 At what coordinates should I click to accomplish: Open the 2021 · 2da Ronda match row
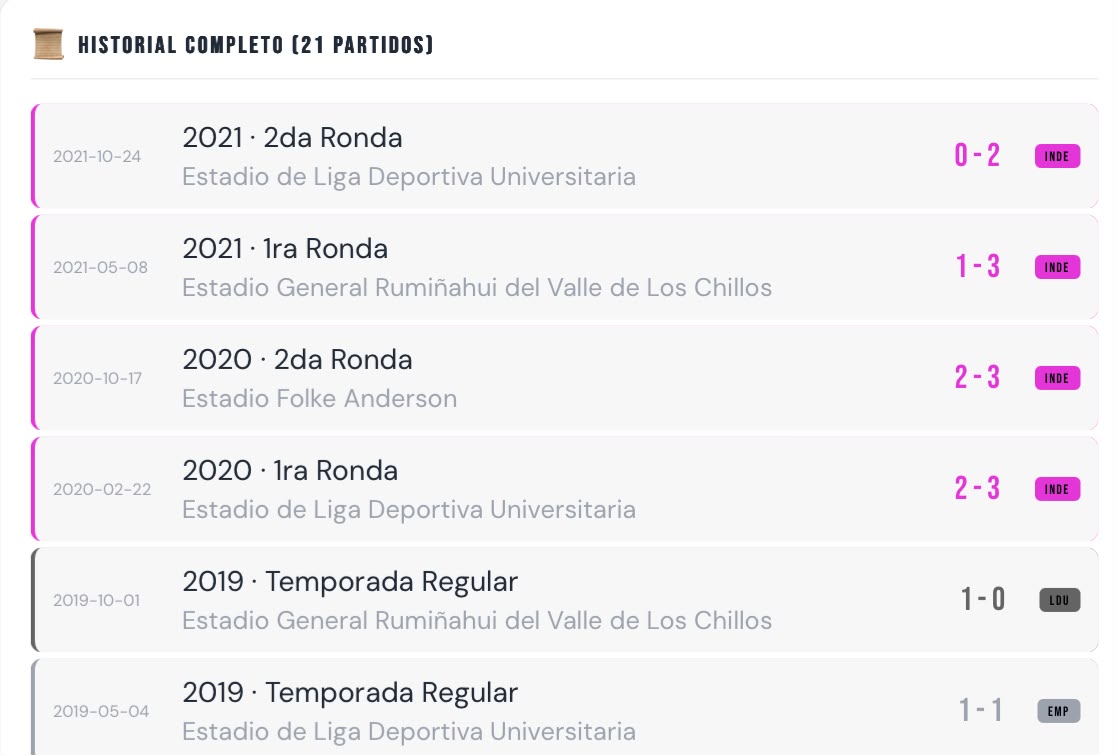click(x=565, y=156)
